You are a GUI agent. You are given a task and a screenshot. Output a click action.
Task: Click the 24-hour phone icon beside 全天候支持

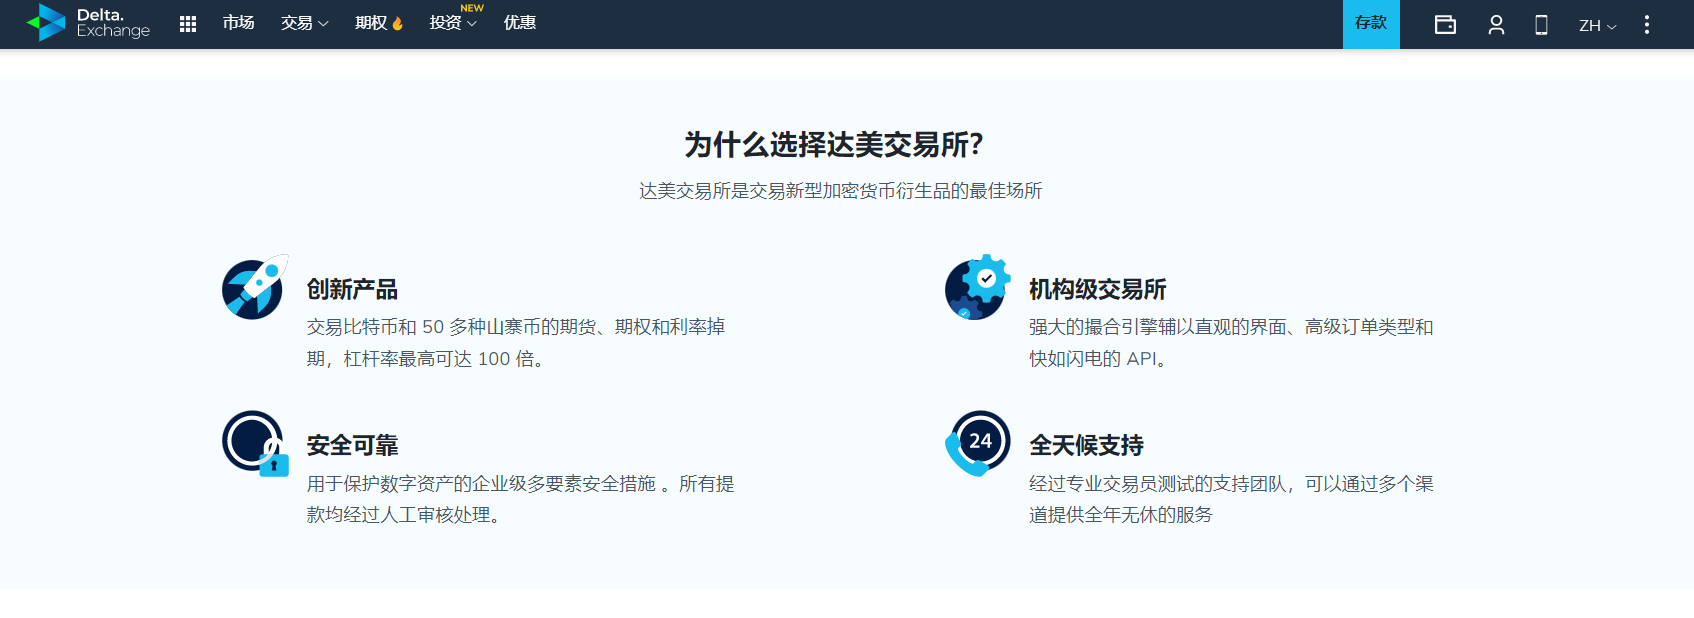978,443
